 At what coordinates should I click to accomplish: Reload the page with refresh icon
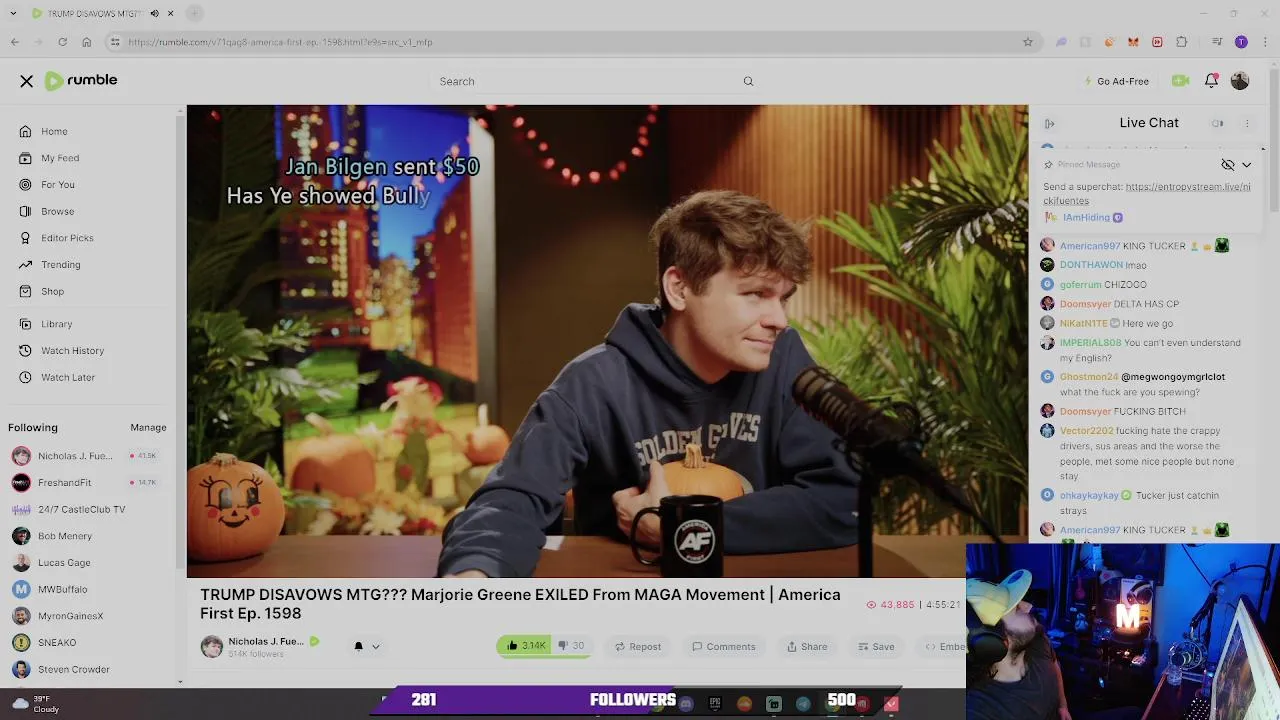[62, 42]
